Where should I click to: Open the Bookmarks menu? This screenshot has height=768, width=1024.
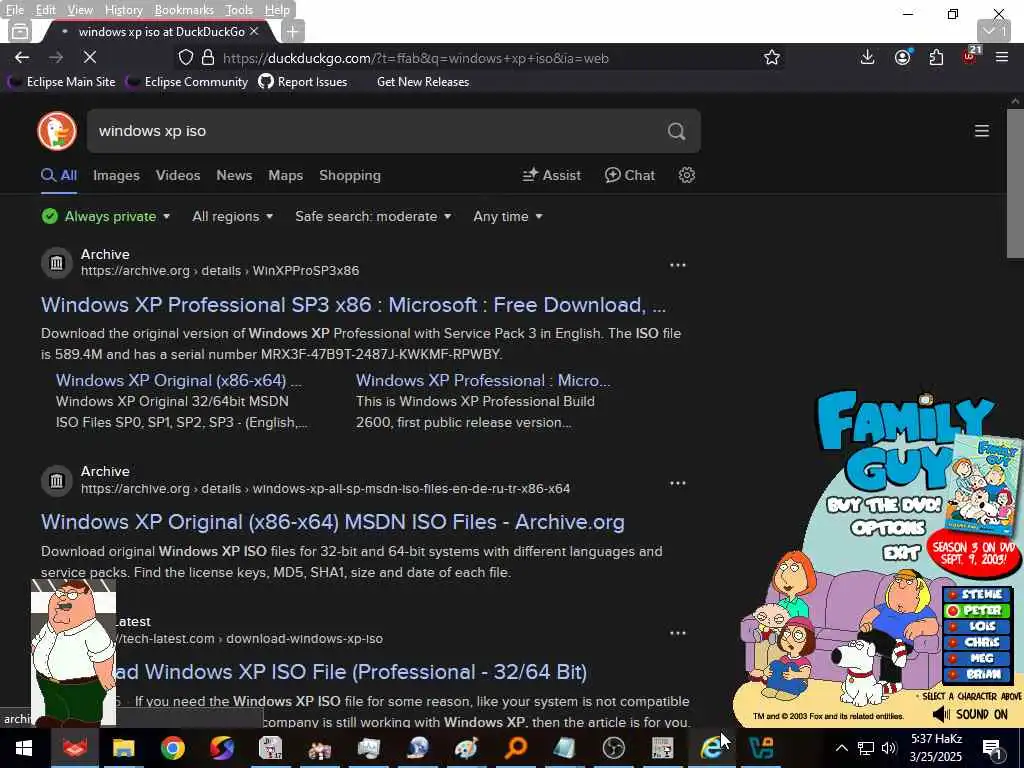tap(184, 10)
